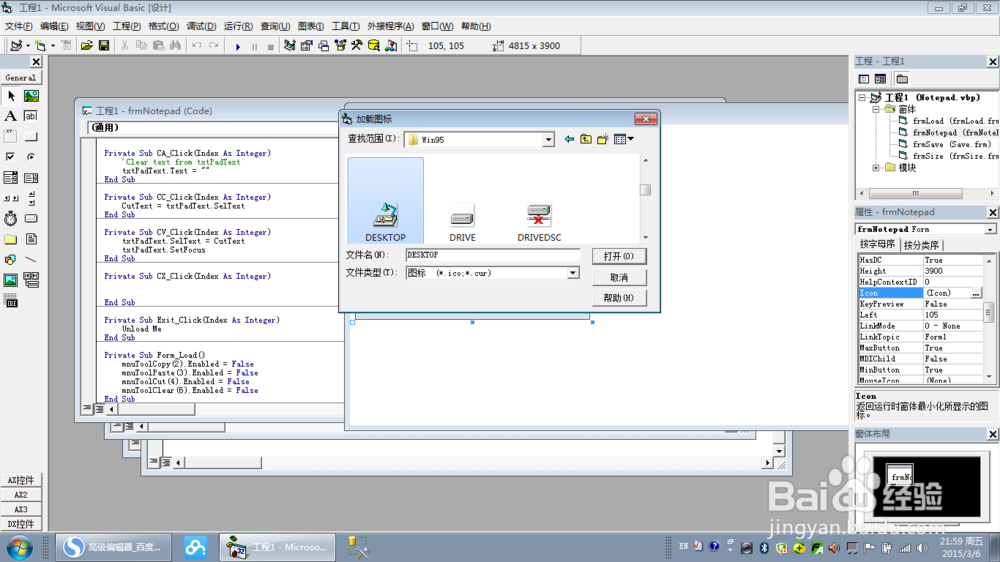Open the 调试(D) menu

pyautogui.click(x=201, y=26)
